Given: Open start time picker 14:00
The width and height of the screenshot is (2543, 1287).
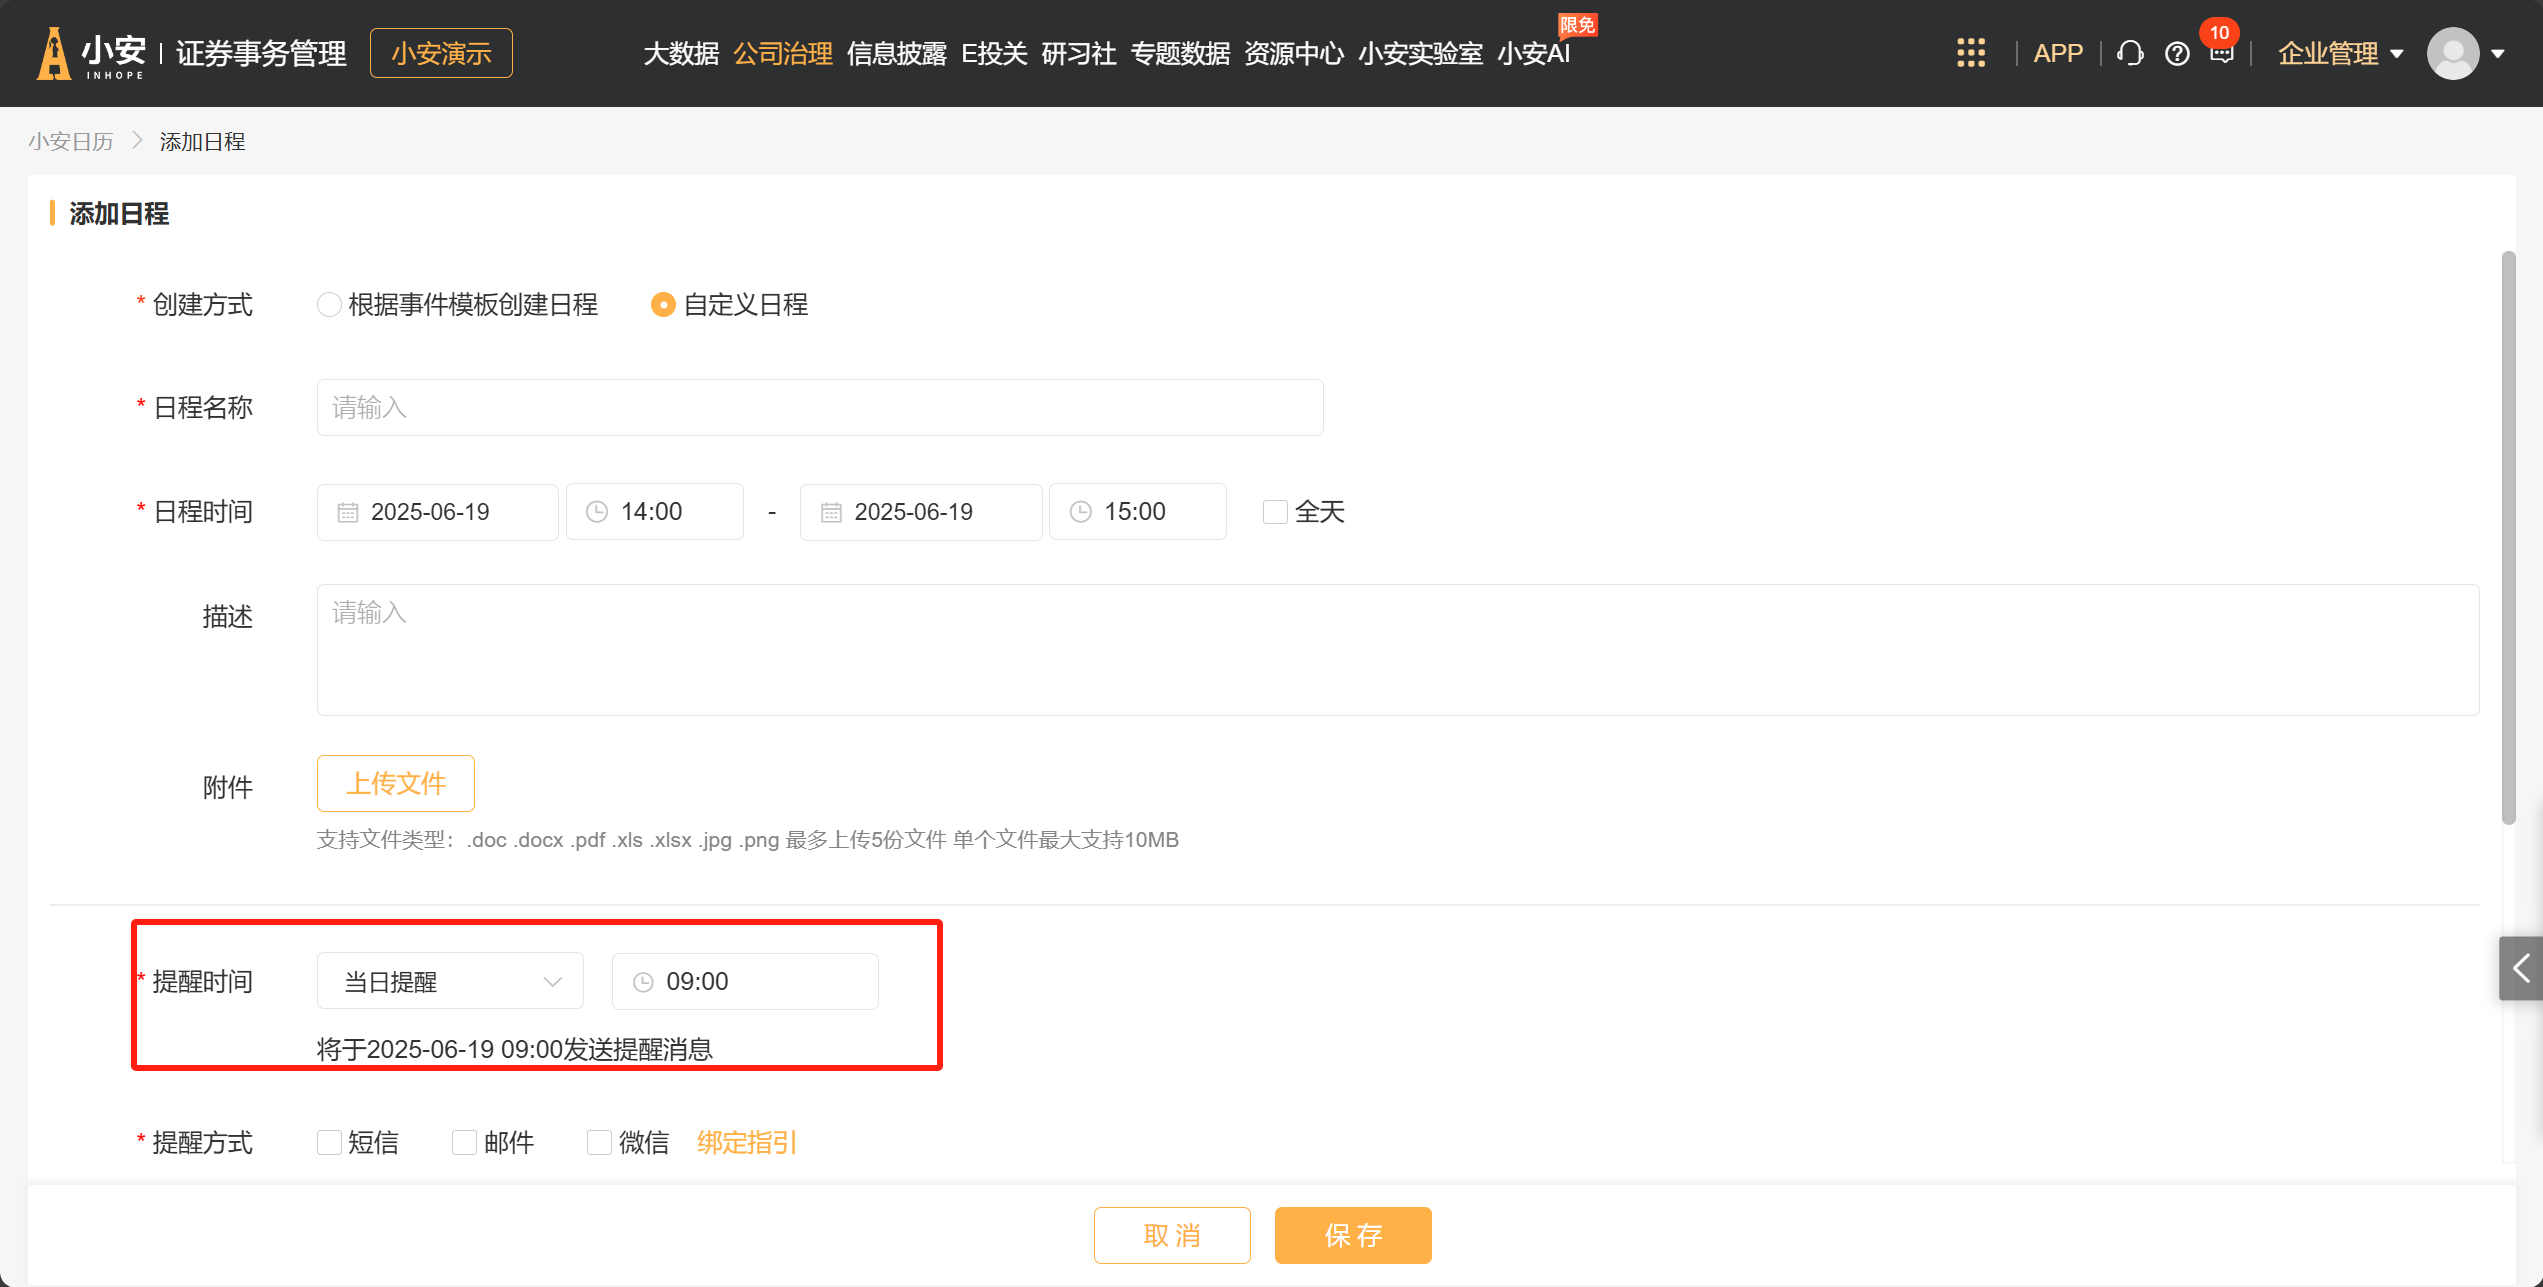Looking at the screenshot, I should coord(654,512).
